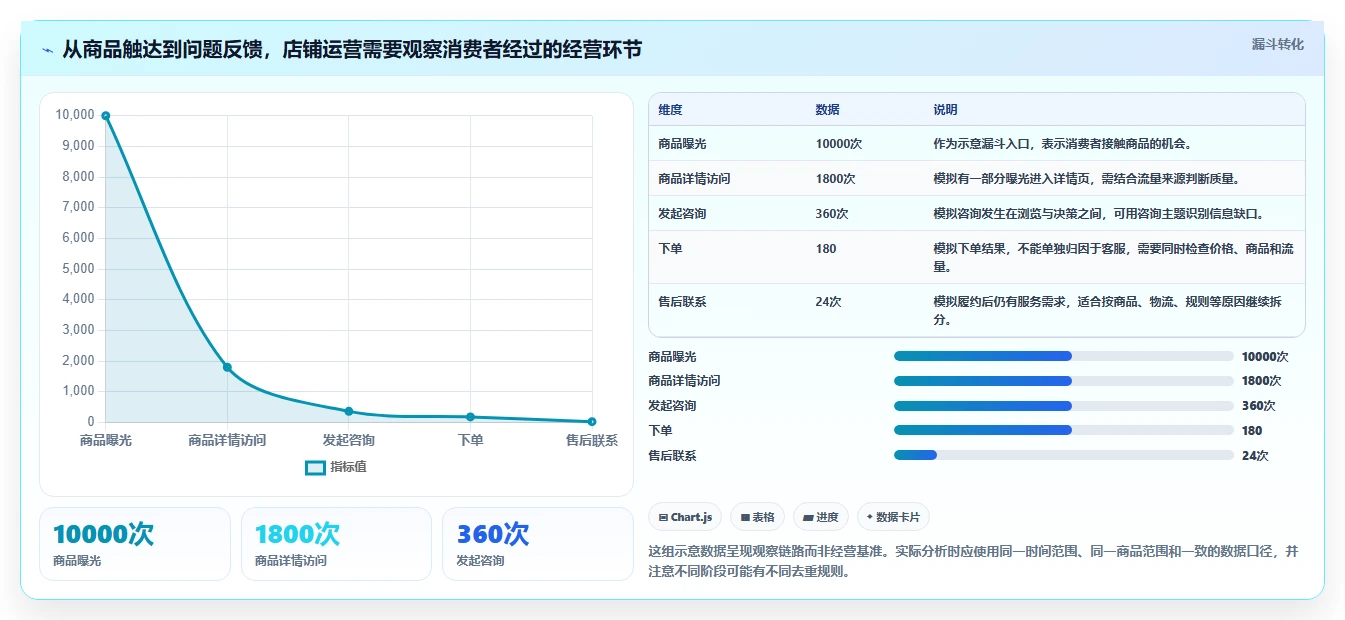Click the 商品详情访问 progress bar
The width and height of the screenshot is (1345, 620).
pyautogui.click(x=1064, y=381)
